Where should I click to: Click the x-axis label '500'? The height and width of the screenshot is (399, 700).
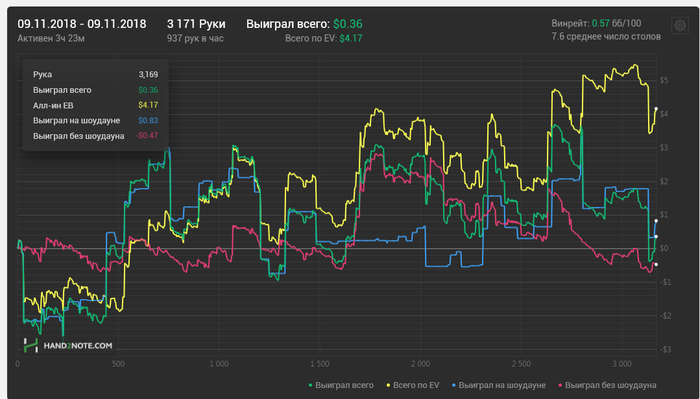118,364
